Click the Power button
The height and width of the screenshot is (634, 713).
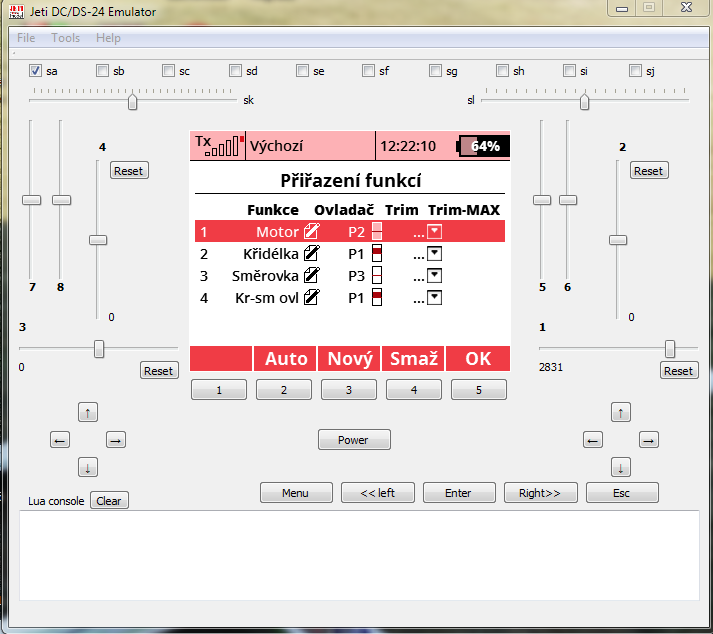pyautogui.click(x=354, y=440)
